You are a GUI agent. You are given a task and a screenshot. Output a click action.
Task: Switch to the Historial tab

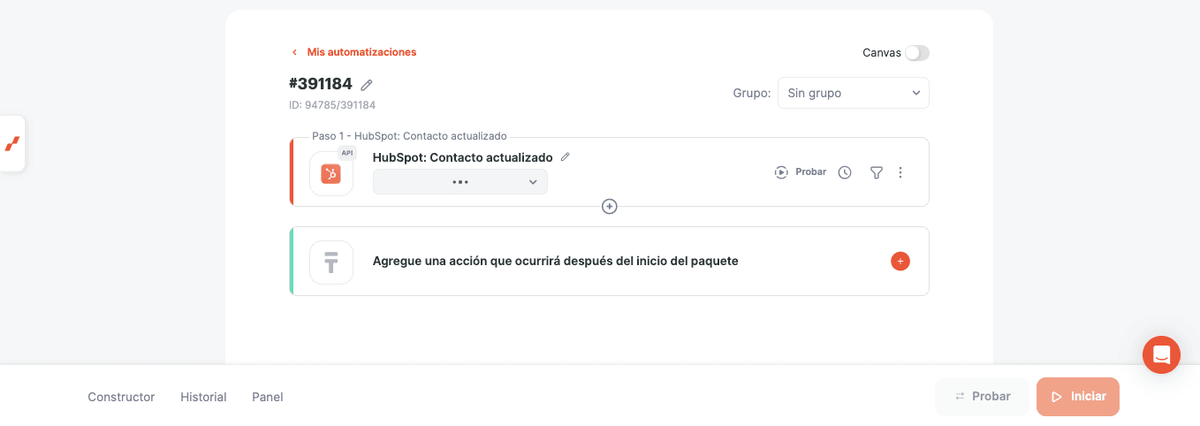203,397
